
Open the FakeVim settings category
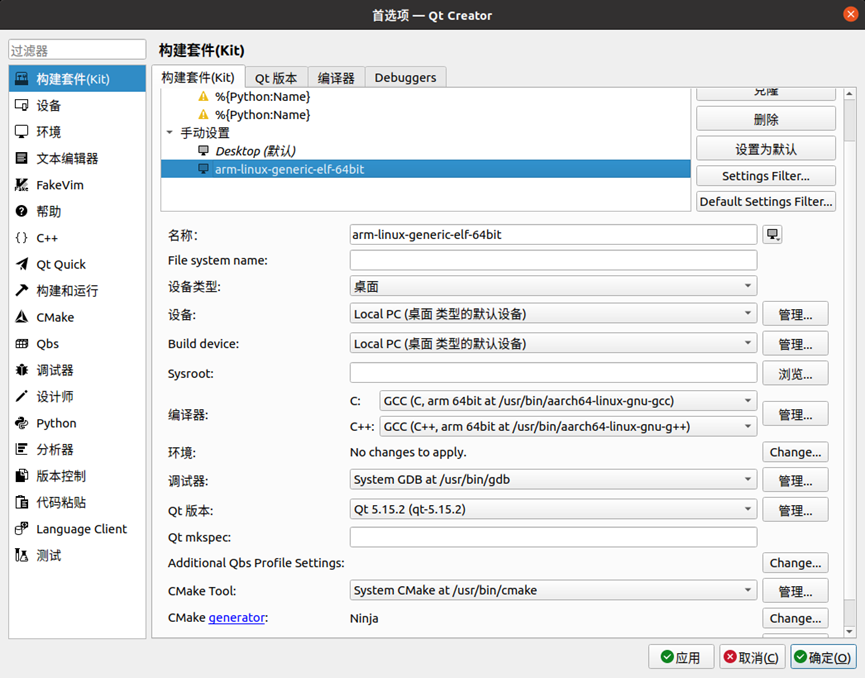click(60, 185)
